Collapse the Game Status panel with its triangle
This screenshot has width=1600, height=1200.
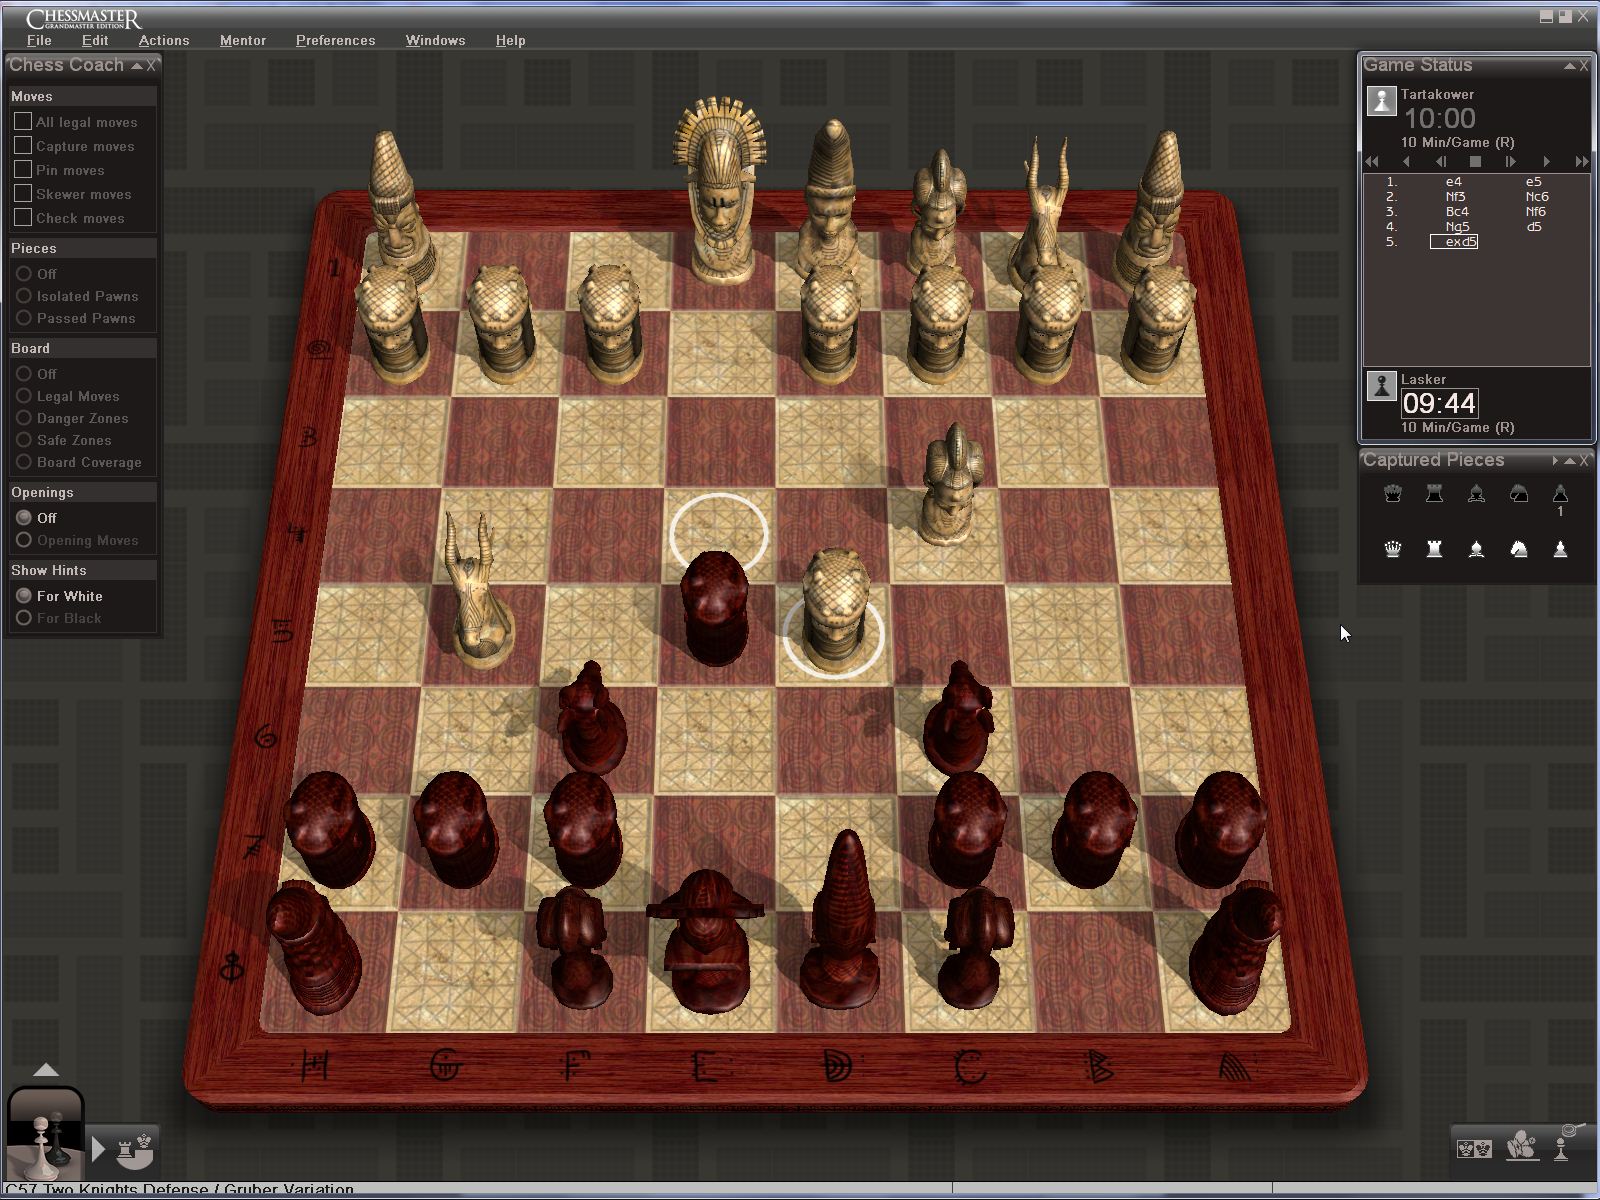1570,66
